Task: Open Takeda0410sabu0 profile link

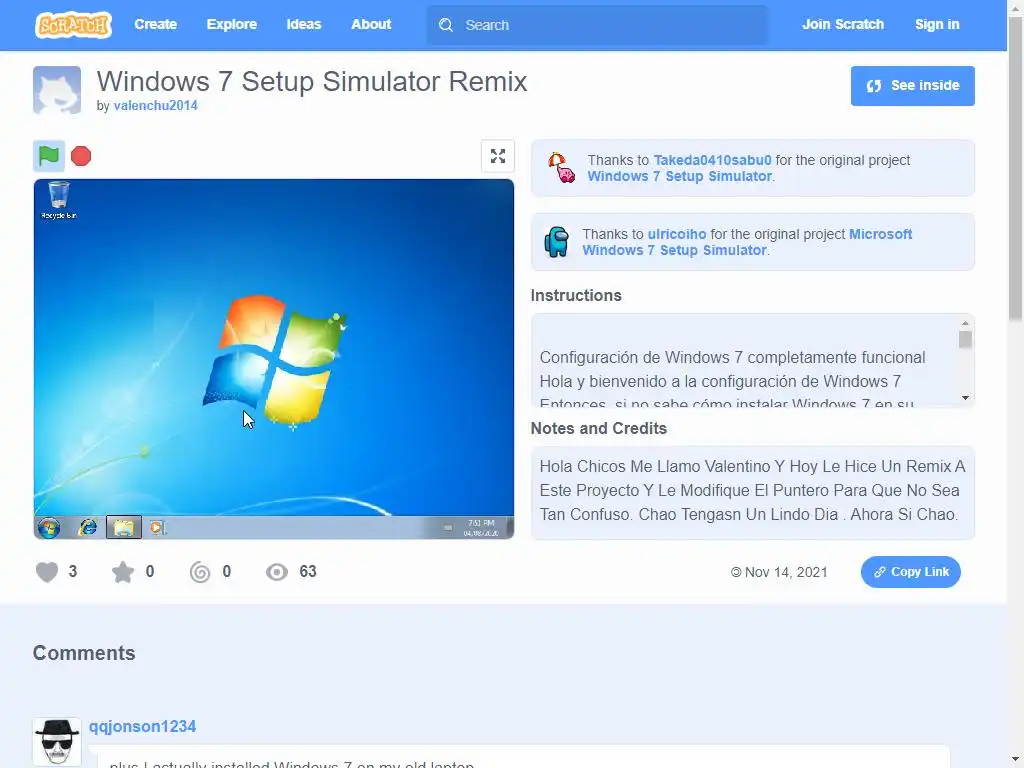Action: tap(712, 160)
